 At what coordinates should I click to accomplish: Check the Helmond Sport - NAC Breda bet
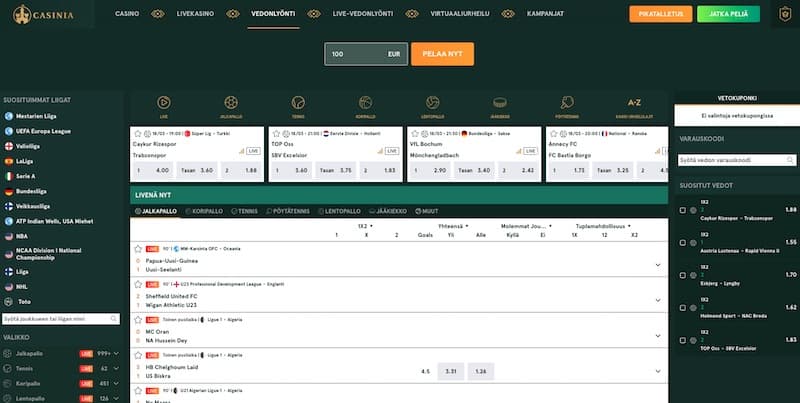click(x=683, y=308)
